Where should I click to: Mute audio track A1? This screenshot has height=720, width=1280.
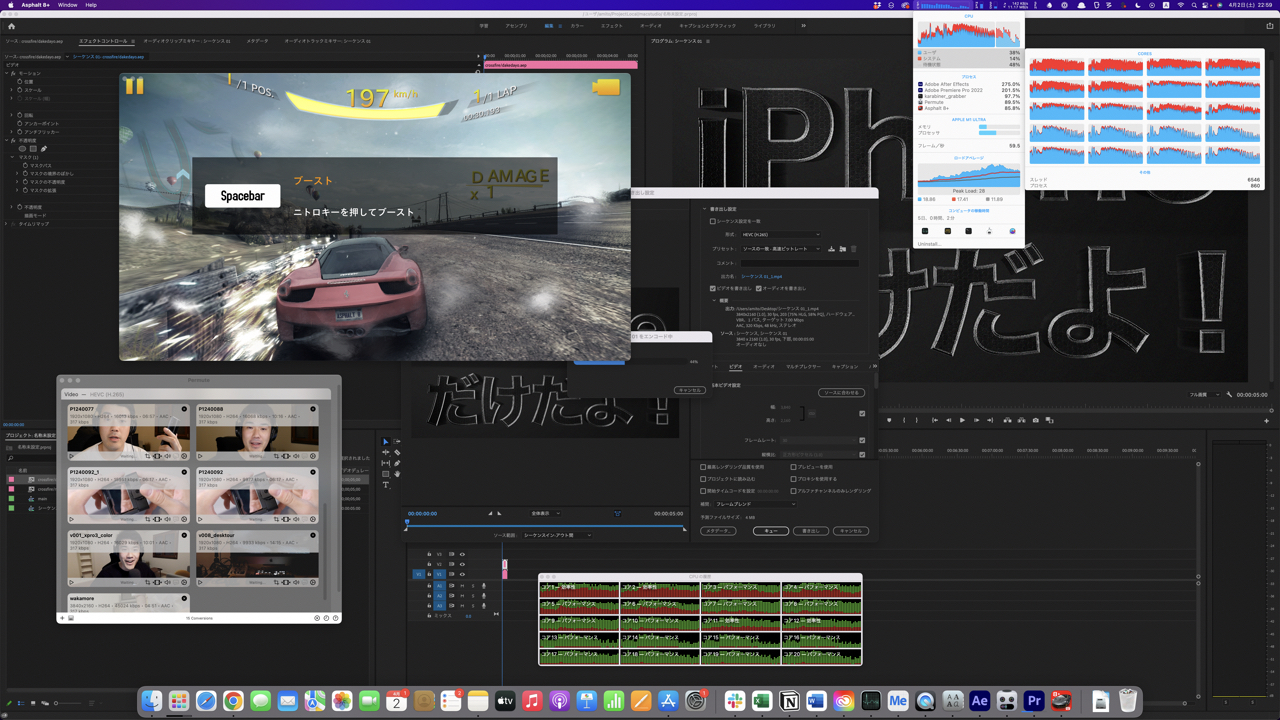(462, 586)
